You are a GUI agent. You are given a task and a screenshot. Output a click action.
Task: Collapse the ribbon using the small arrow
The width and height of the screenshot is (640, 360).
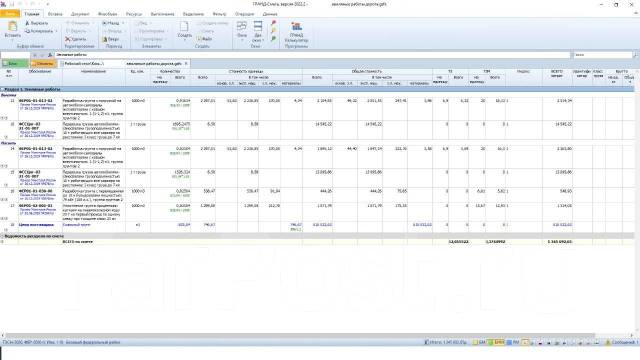pos(636,14)
